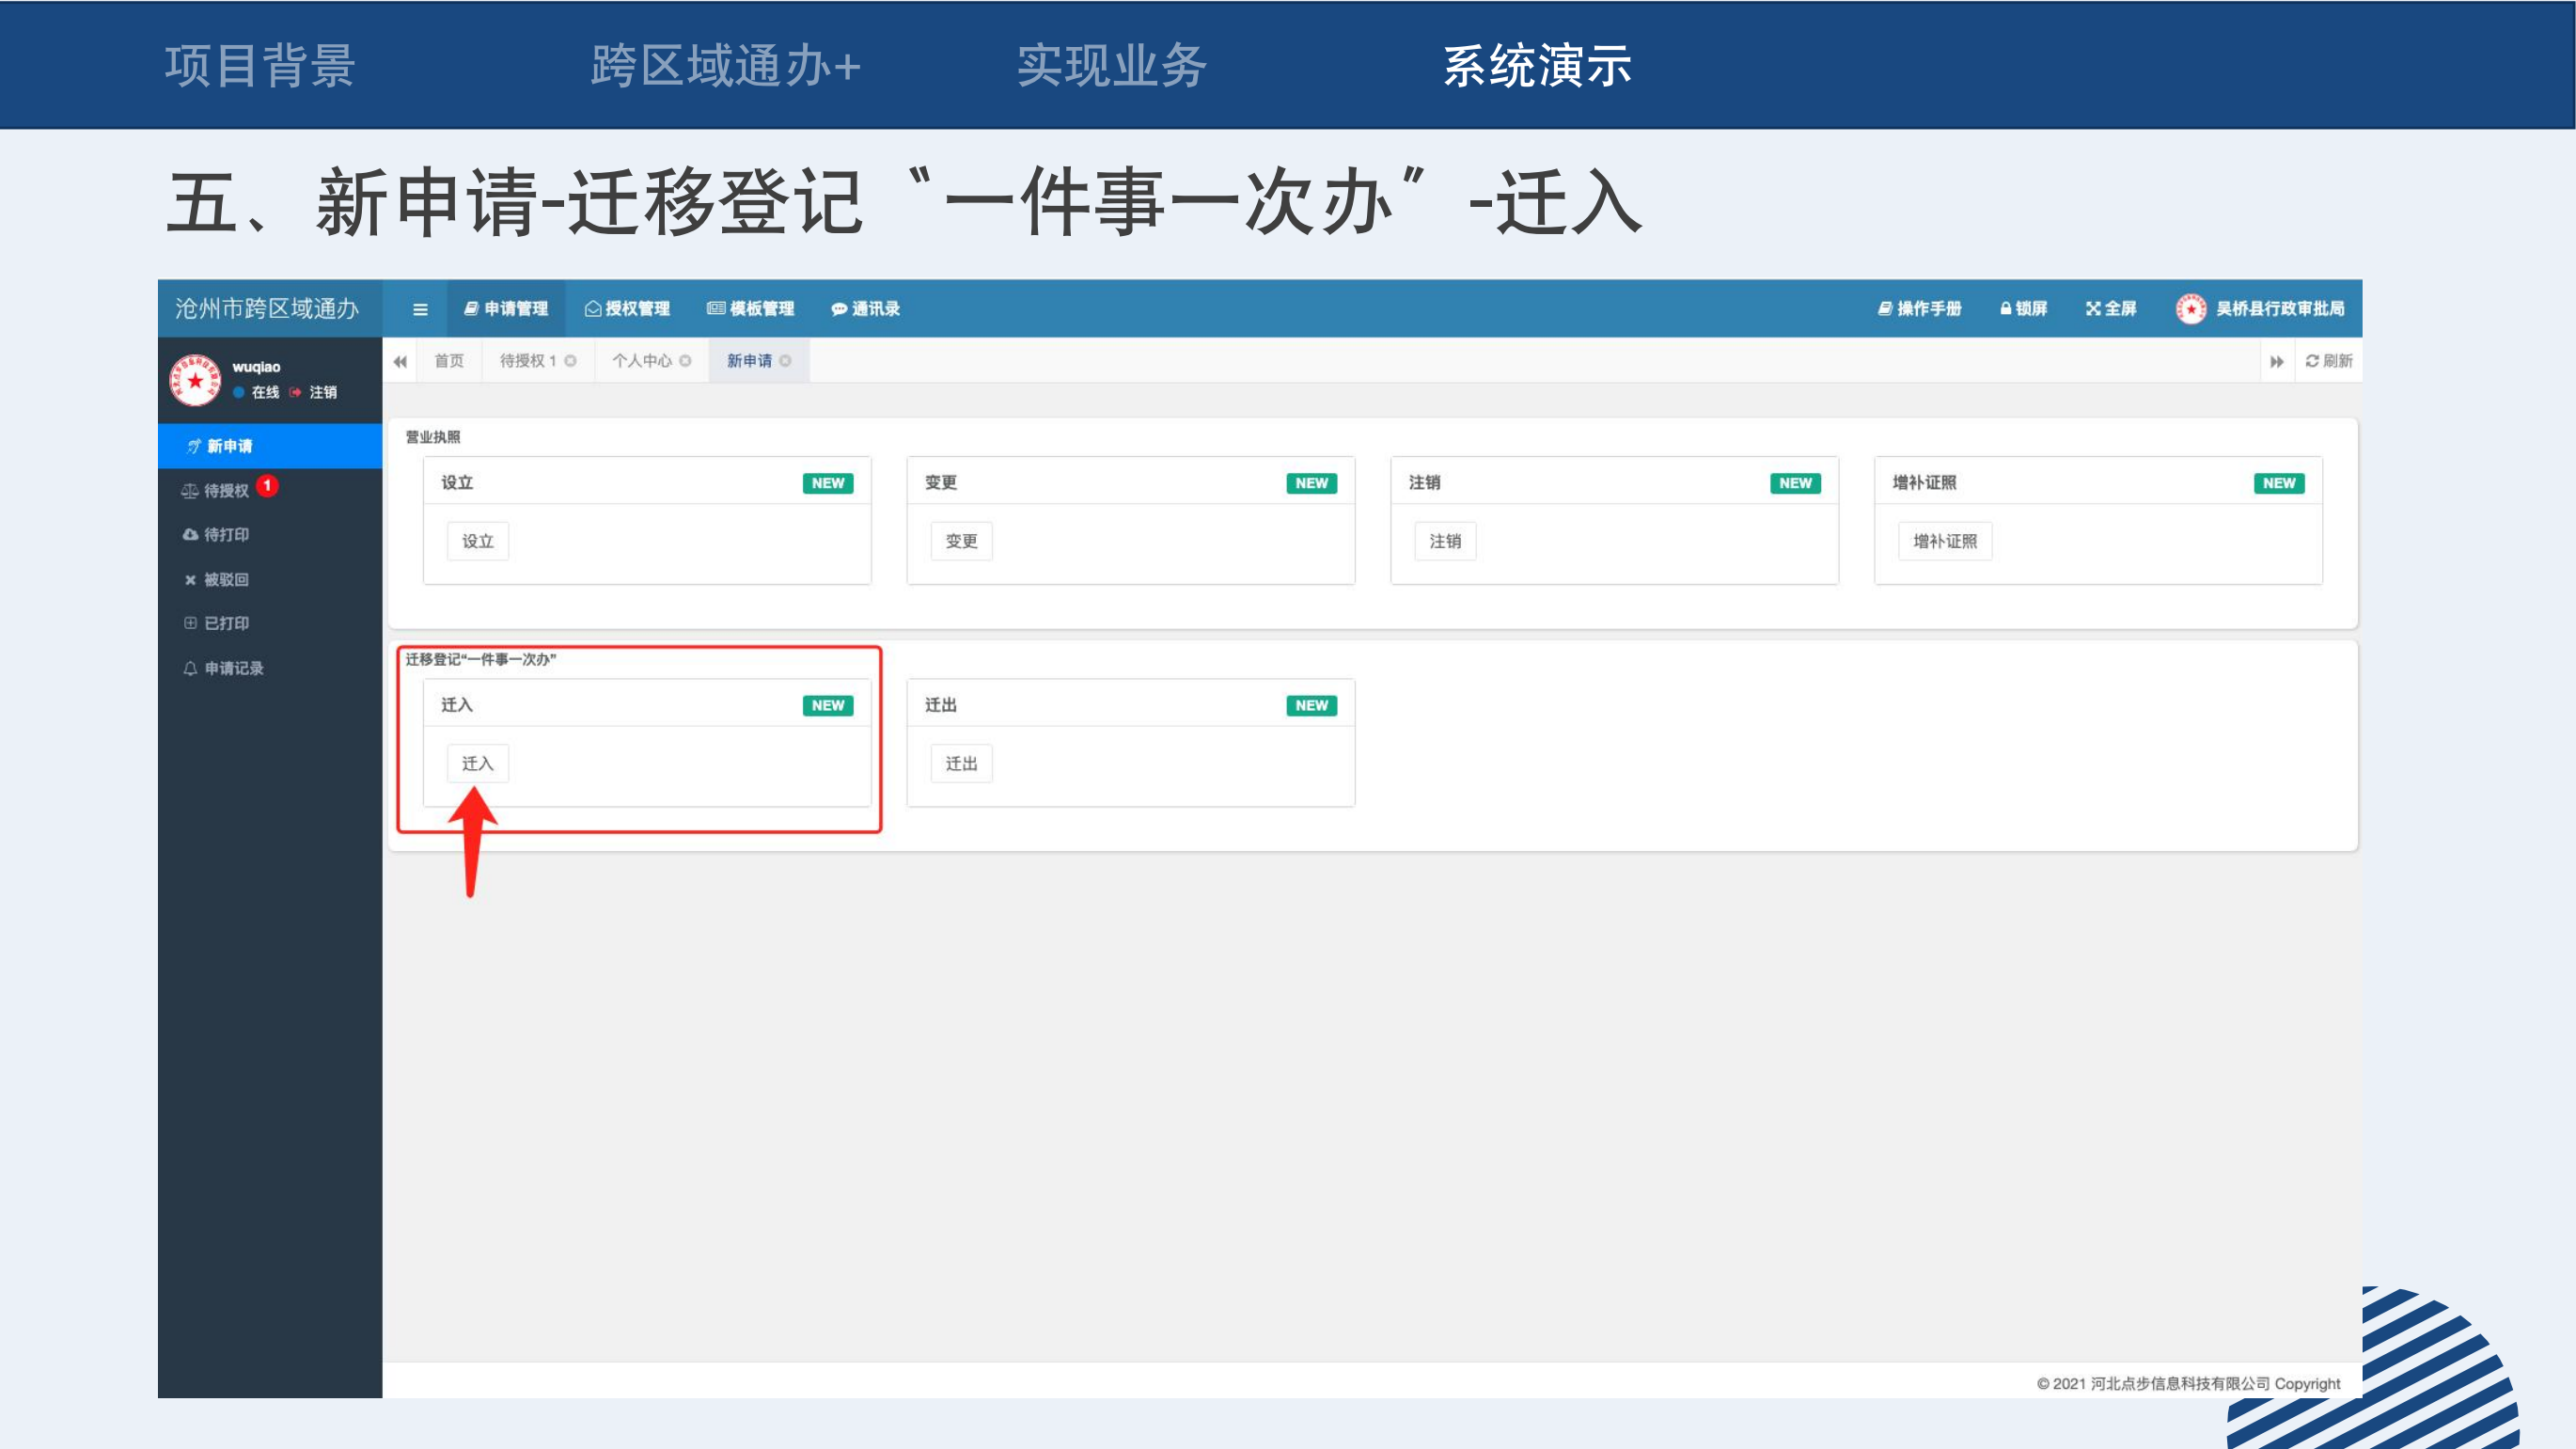Open 授权管理 top menu

[627, 309]
